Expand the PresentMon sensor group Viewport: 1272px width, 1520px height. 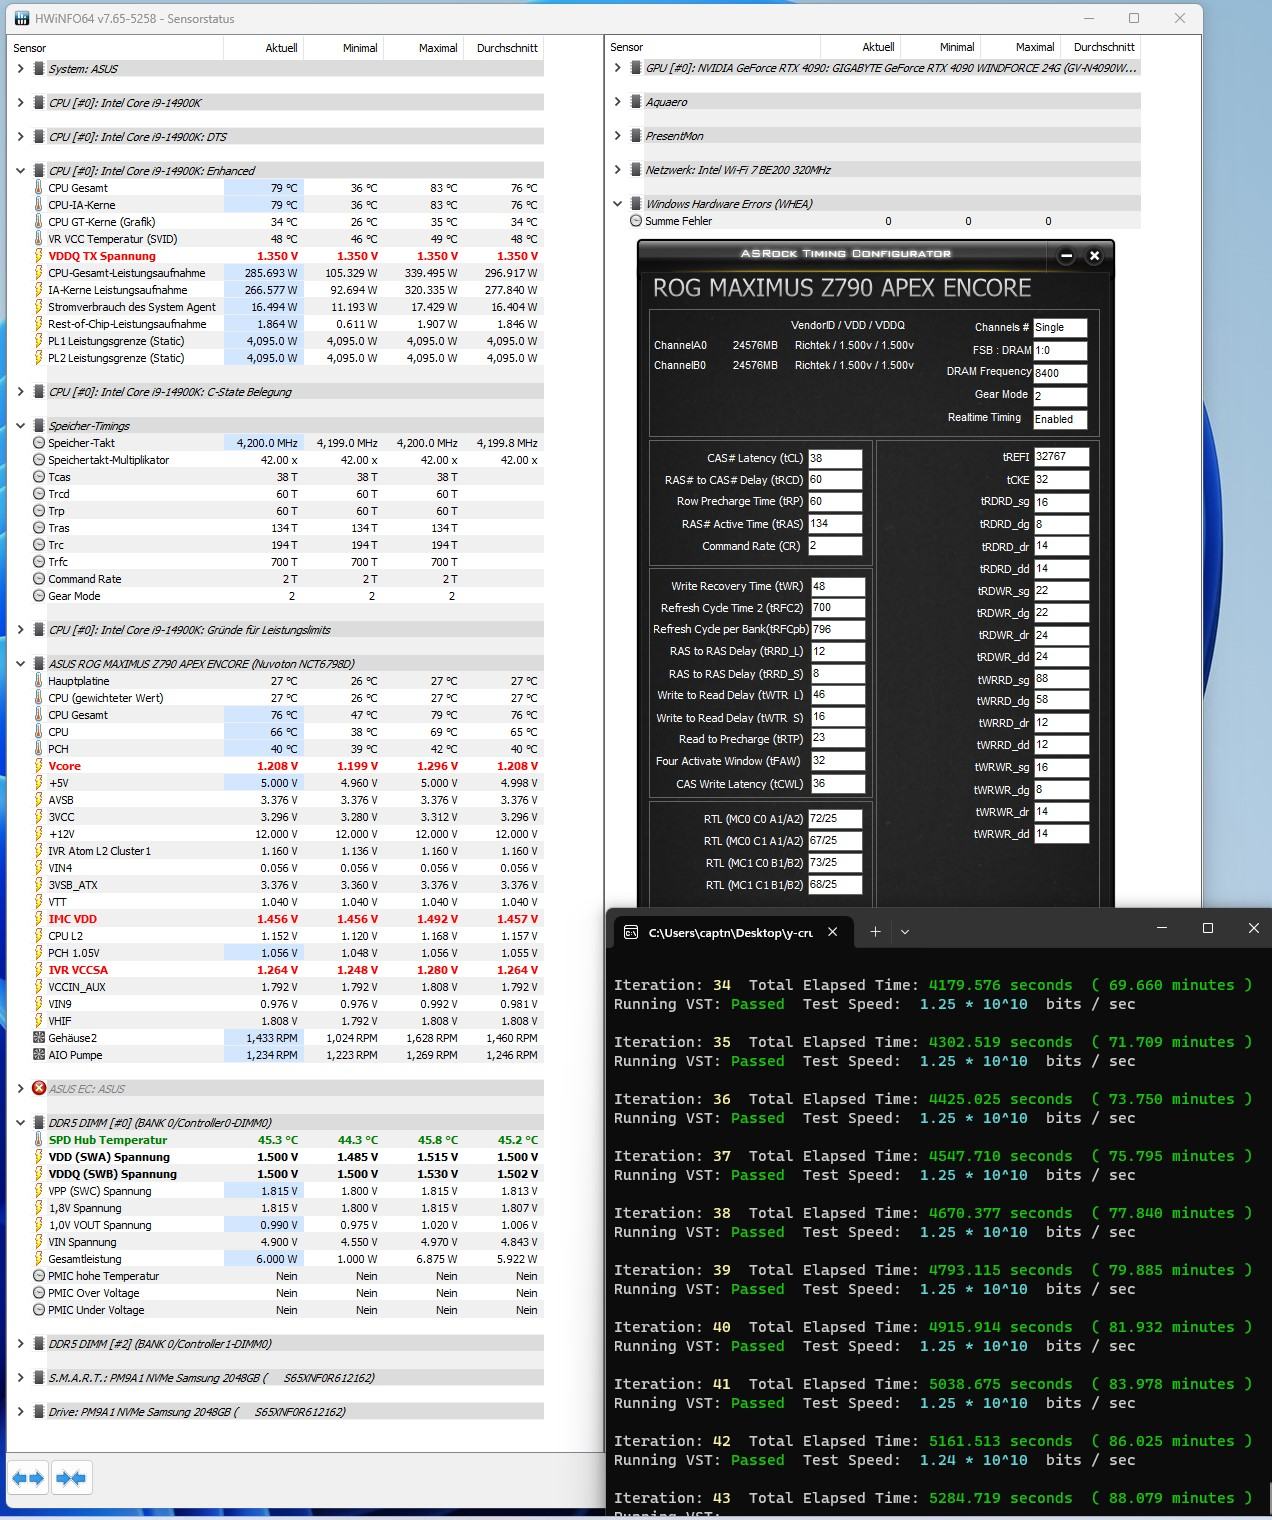617,136
